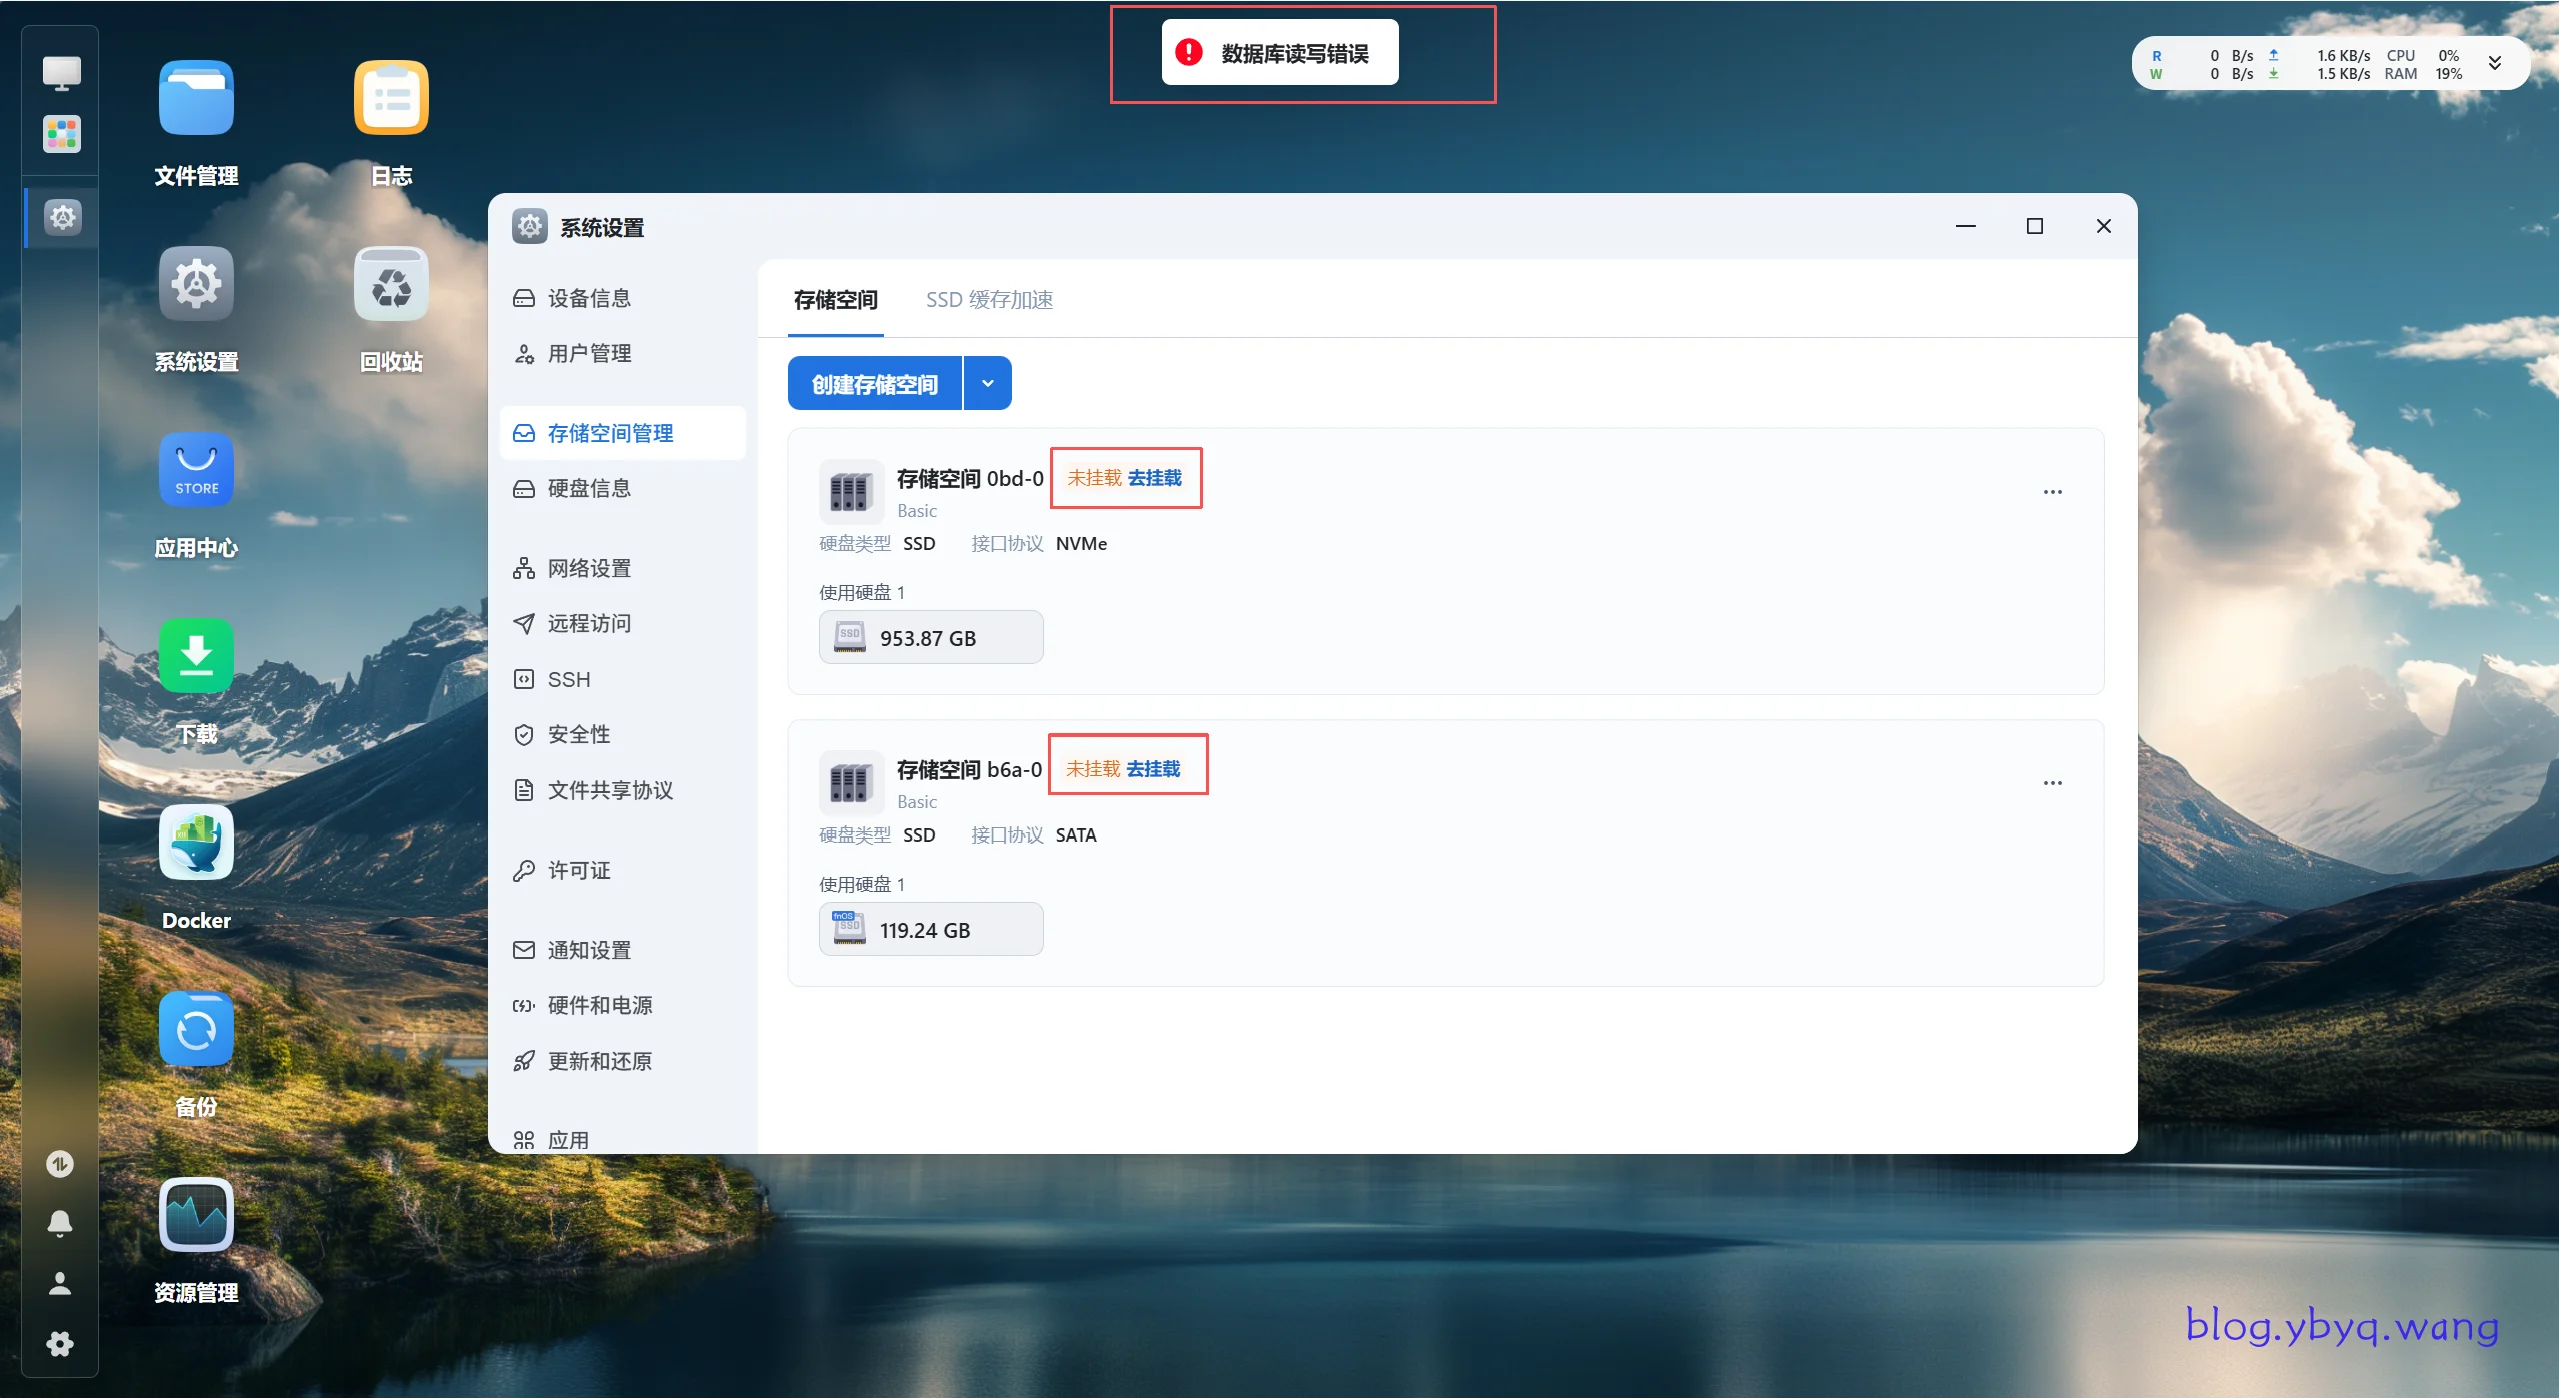Open the 备份 backup app
2559x1398 pixels.
pos(196,1029)
